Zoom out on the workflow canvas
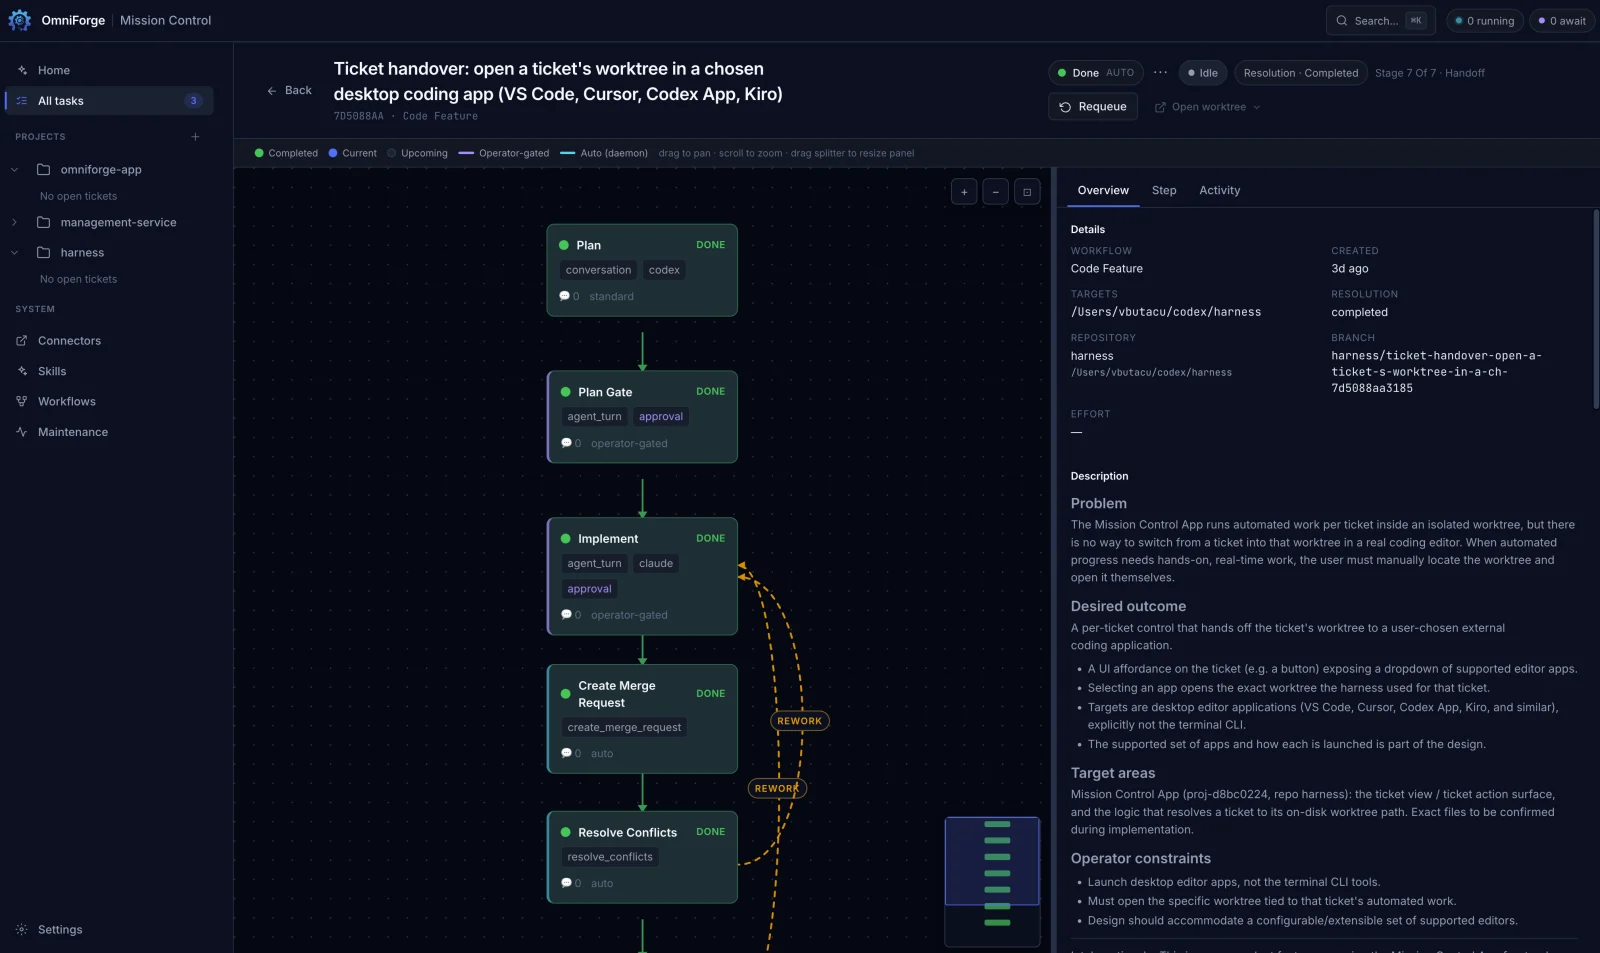This screenshot has width=1600, height=953. 996,192
